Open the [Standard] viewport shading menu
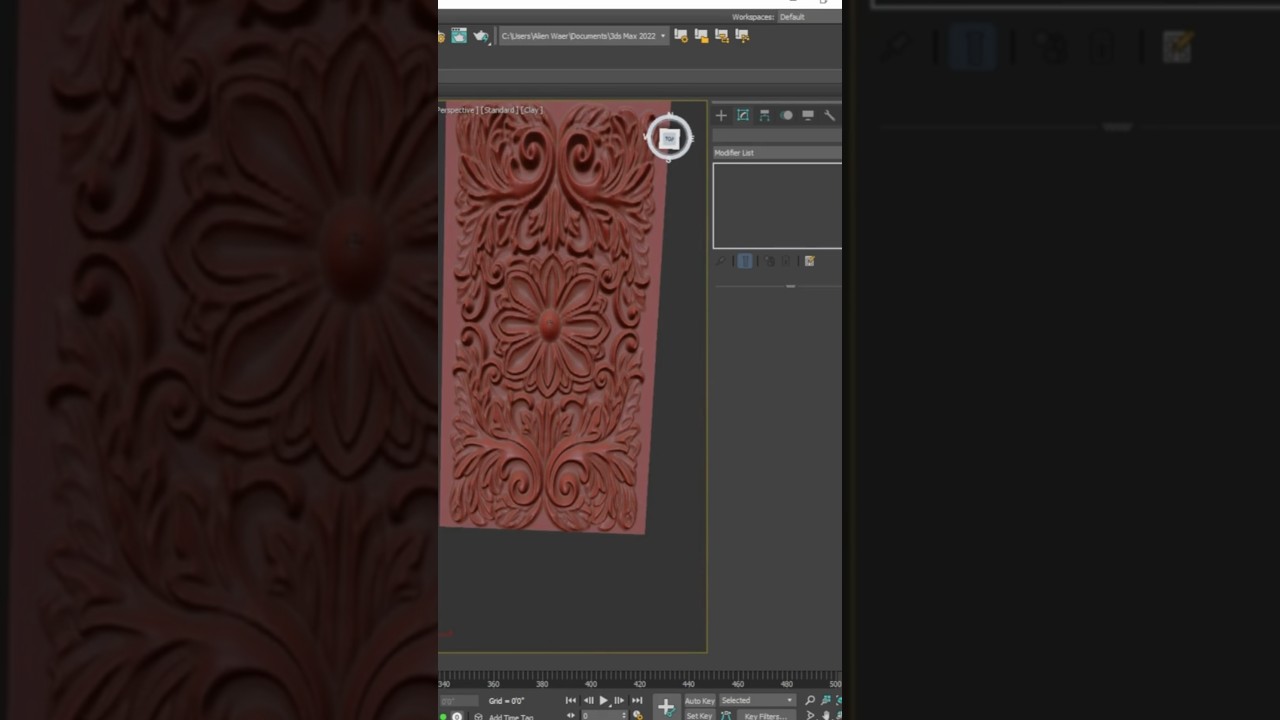Viewport: 1280px width, 720px height. click(x=499, y=110)
